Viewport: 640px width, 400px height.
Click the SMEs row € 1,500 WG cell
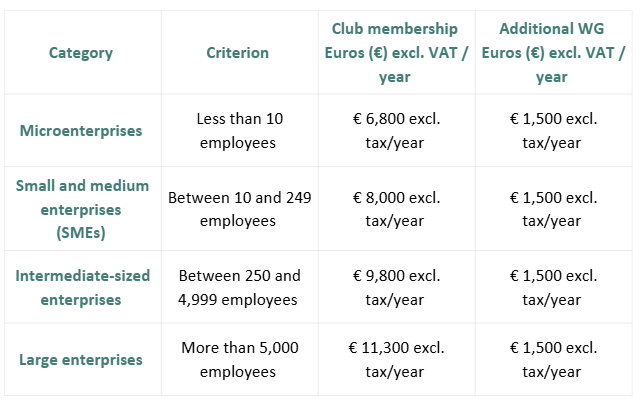(x=552, y=210)
